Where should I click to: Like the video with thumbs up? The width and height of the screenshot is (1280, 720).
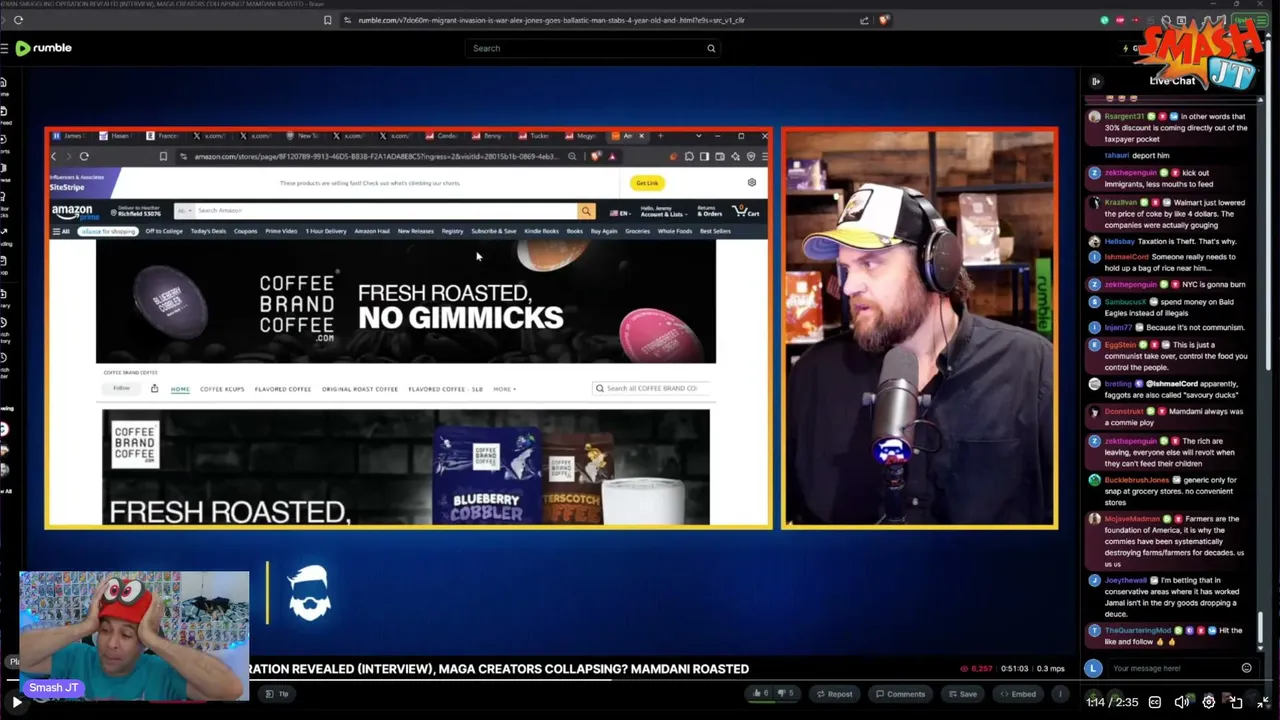[760, 694]
